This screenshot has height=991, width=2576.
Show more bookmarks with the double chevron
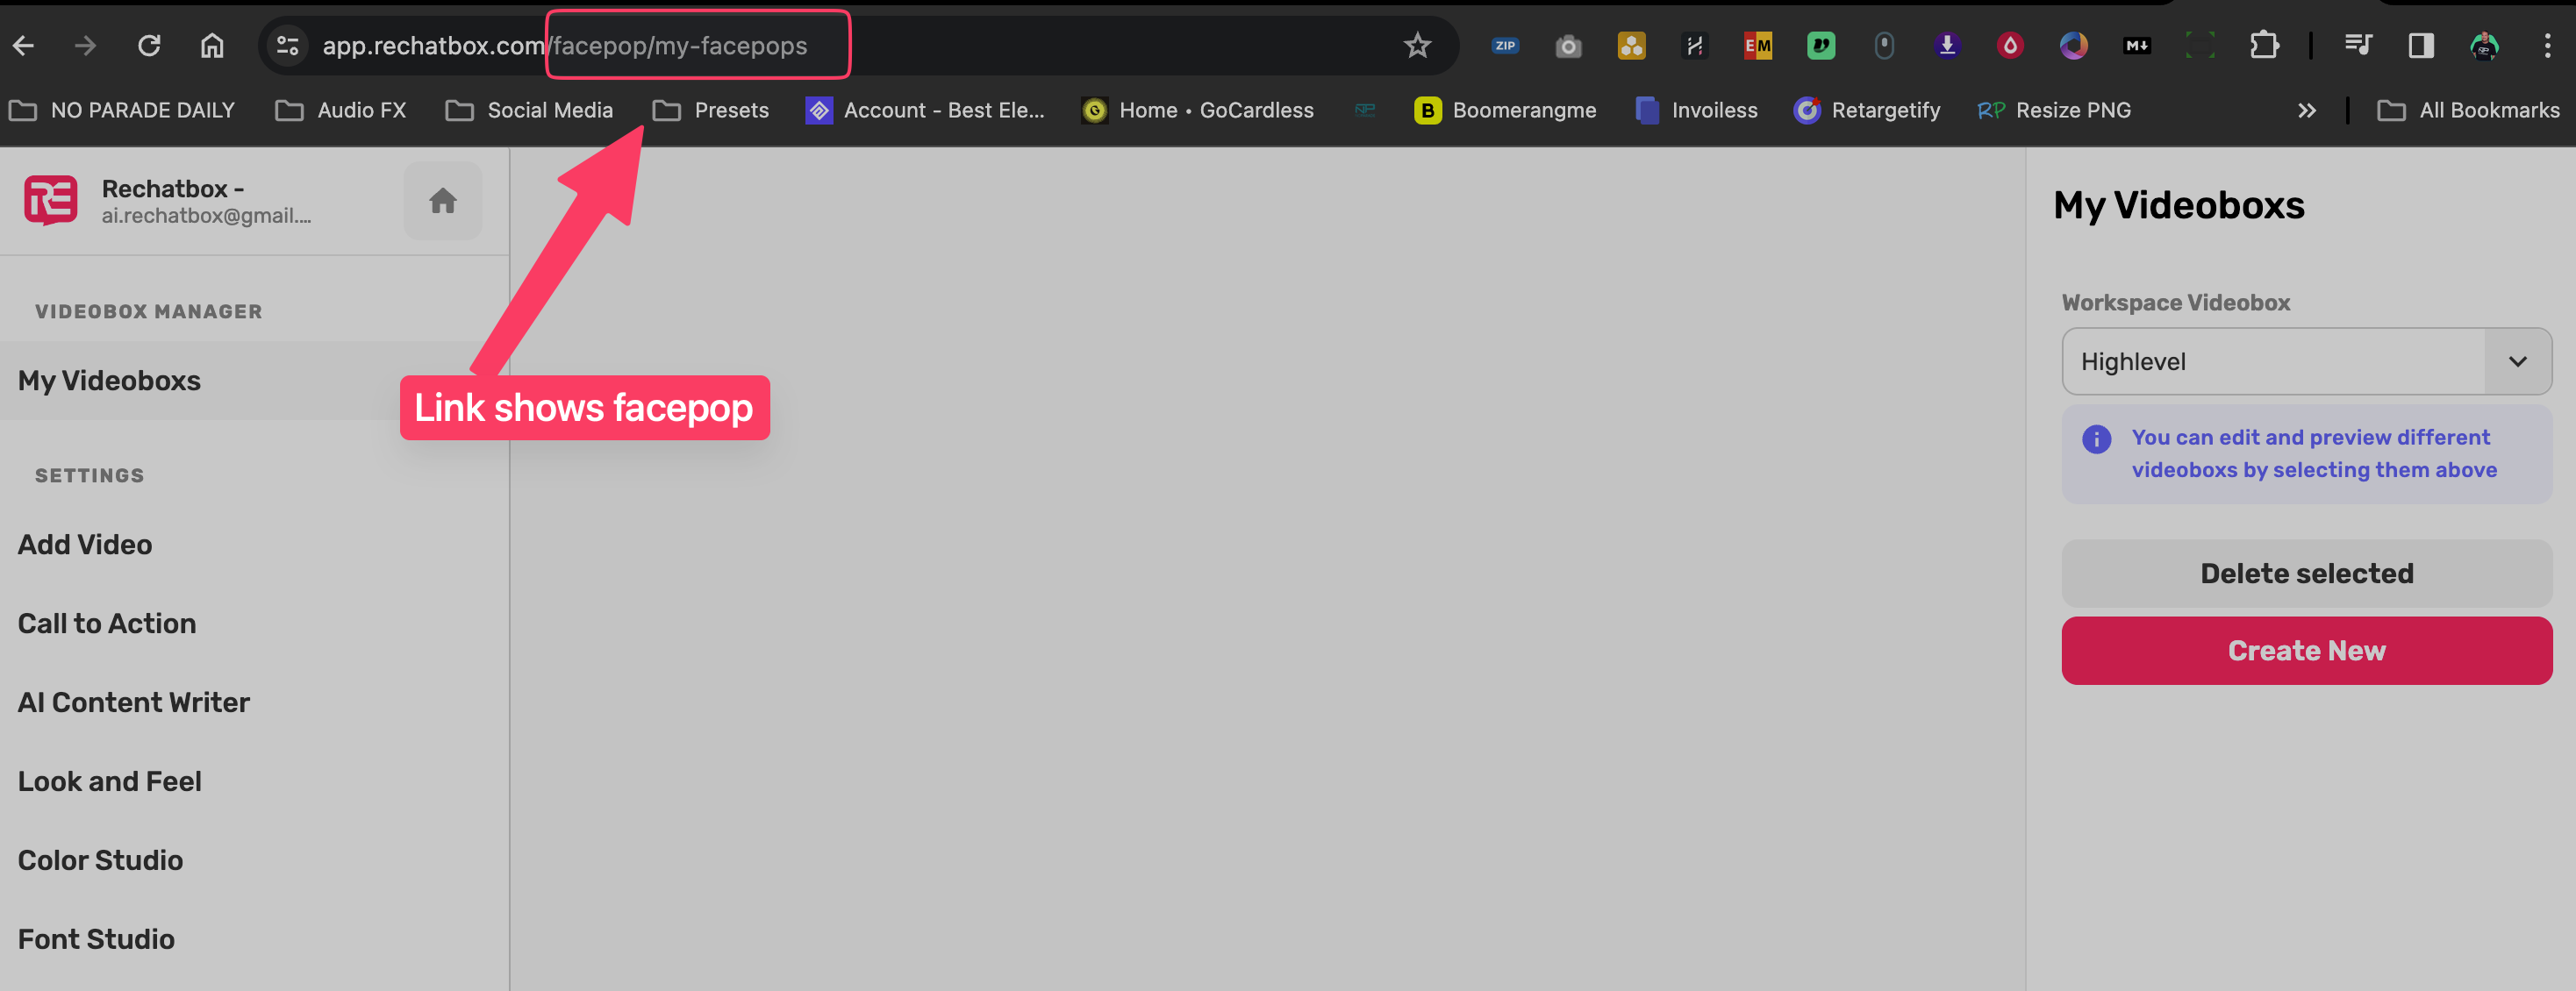2306,110
